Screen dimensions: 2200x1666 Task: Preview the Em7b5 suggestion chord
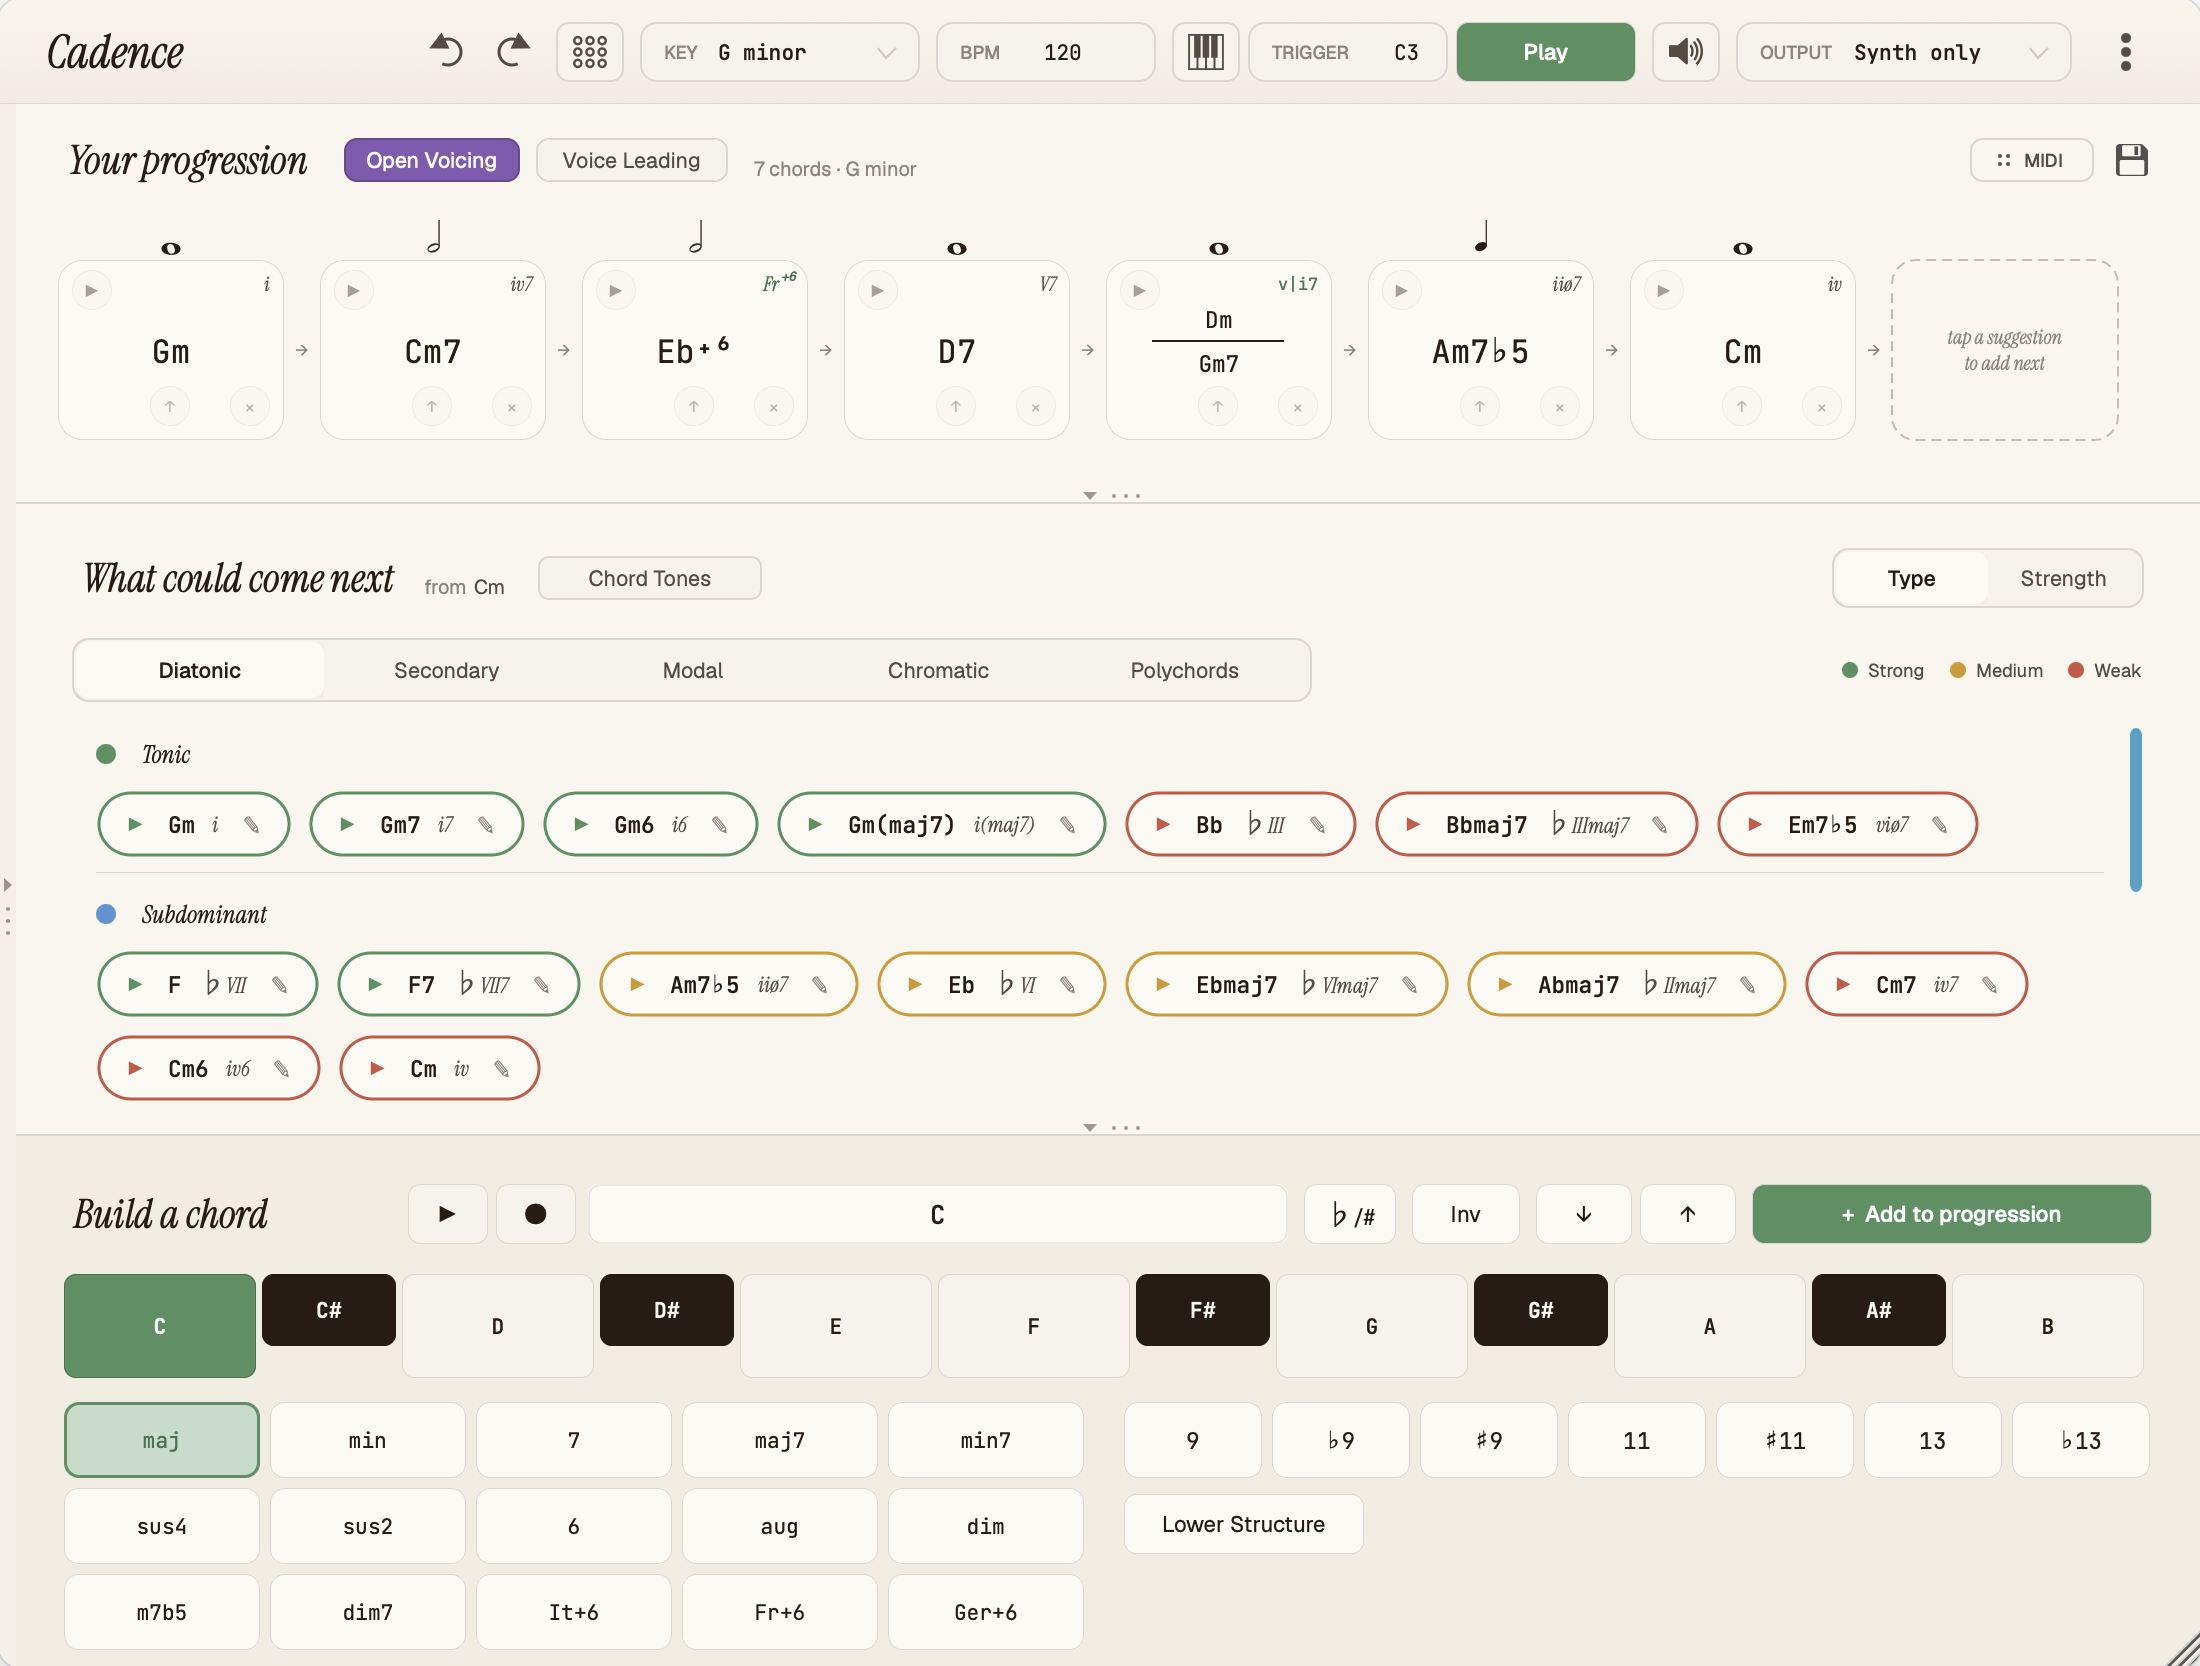1756,825
